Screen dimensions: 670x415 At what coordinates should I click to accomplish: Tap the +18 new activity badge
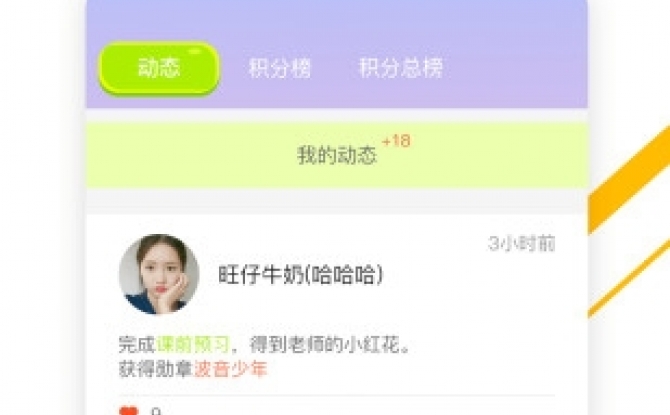(396, 141)
